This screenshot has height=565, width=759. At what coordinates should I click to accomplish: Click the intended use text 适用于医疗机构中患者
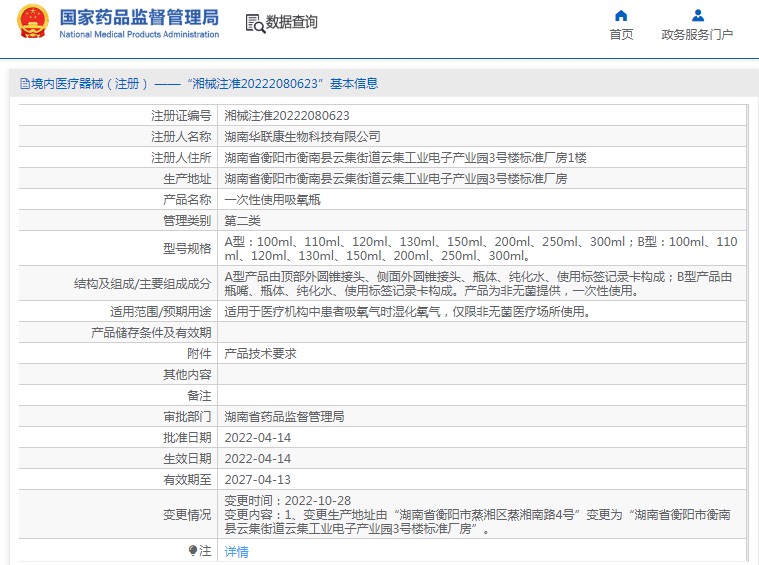click(x=408, y=311)
